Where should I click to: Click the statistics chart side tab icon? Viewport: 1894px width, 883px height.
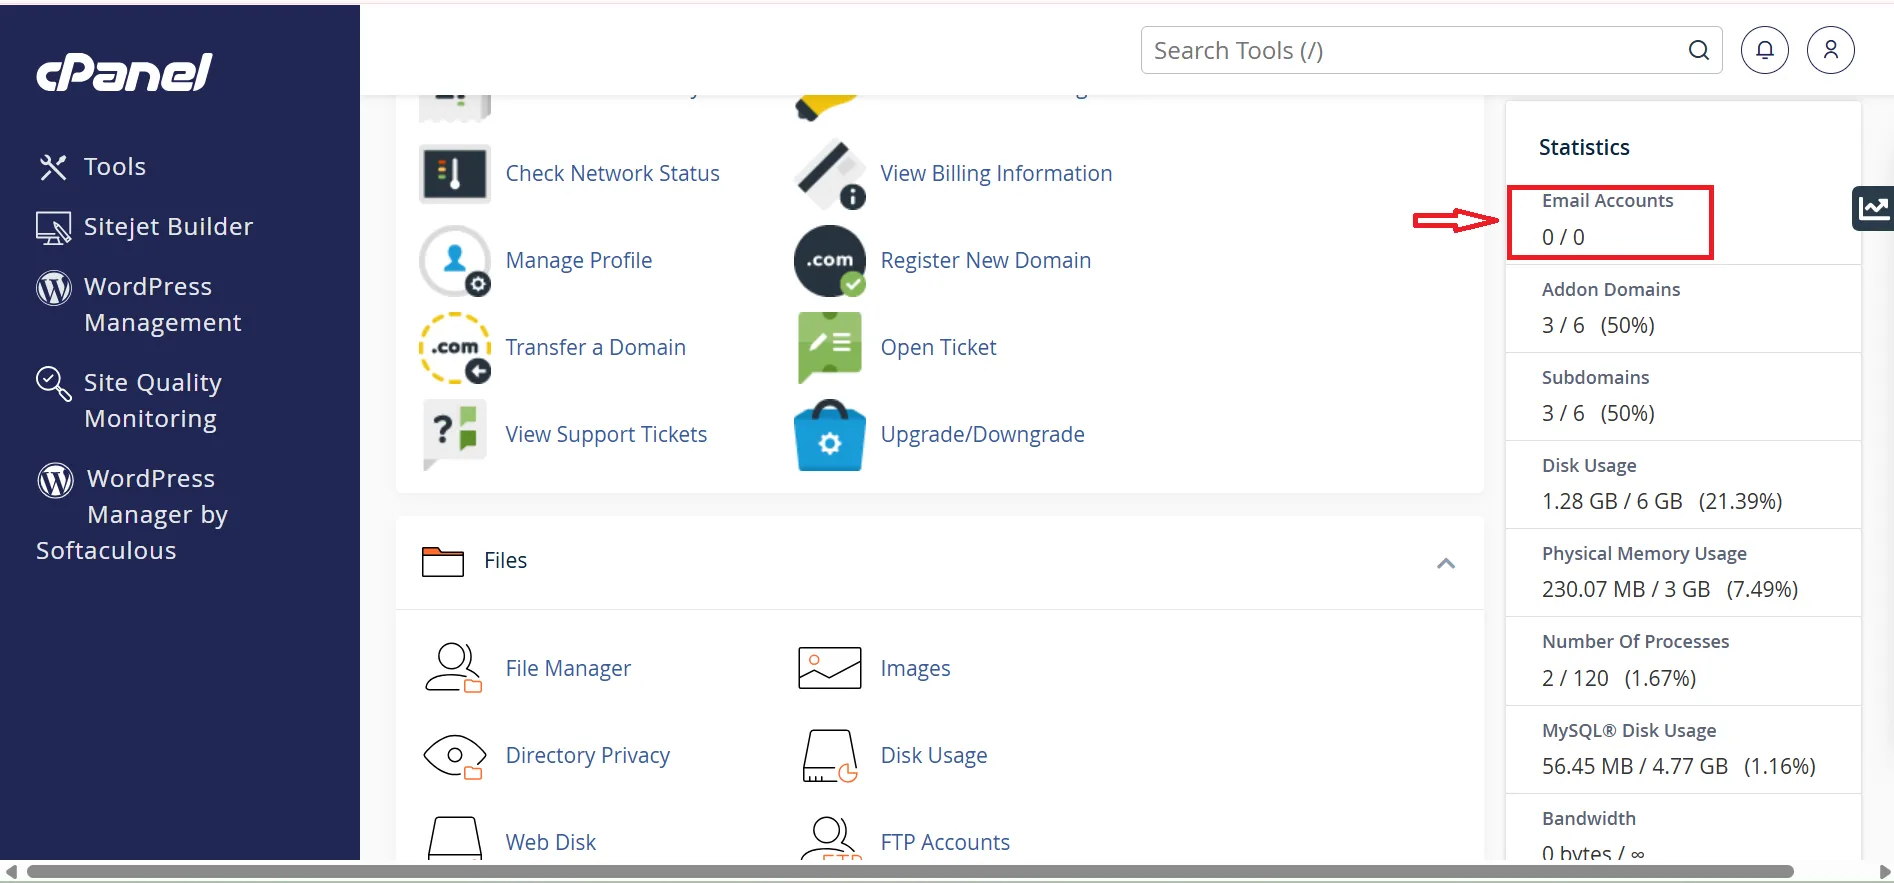pos(1873,208)
